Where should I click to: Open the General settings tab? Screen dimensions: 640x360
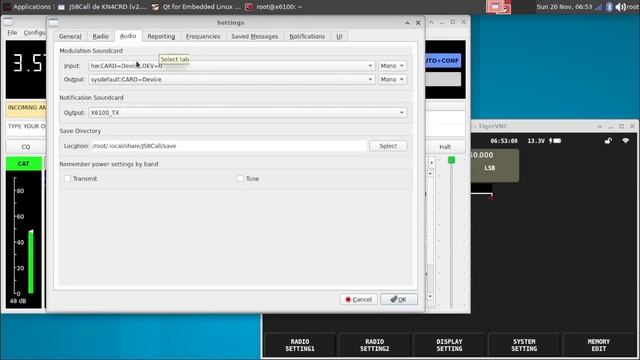[x=70, y=36]
